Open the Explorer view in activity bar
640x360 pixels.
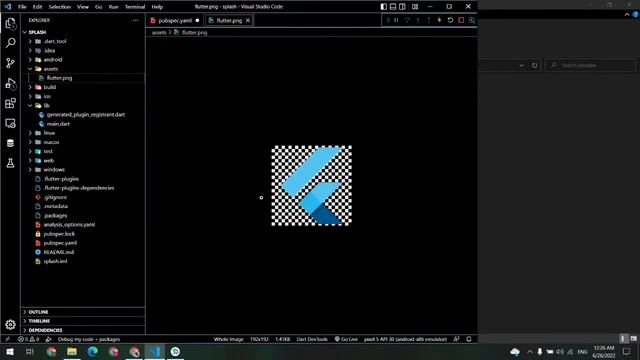pos(11,23)
